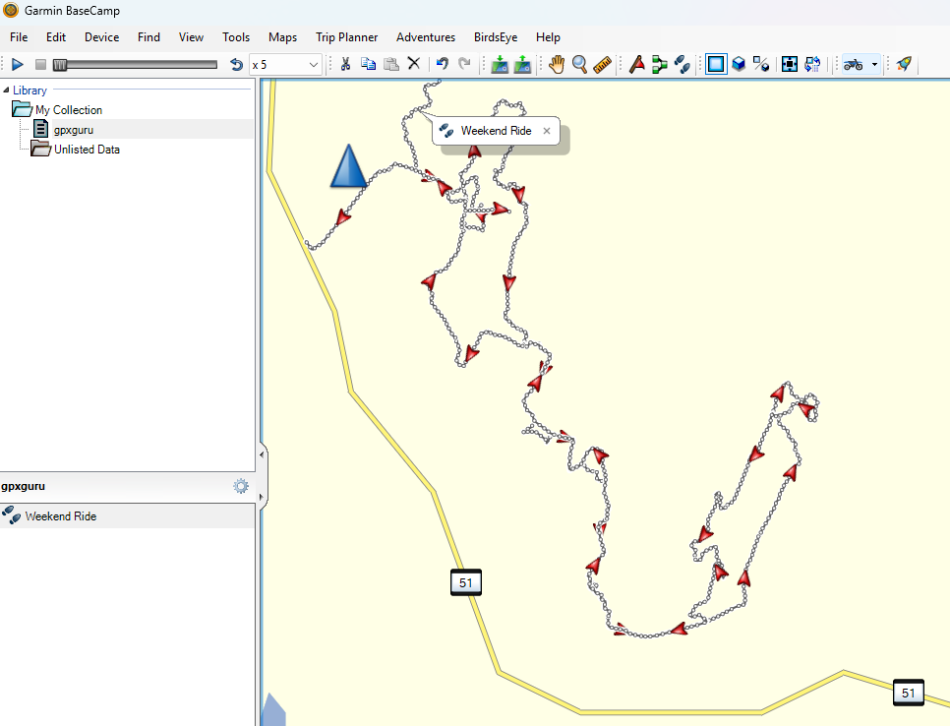Image resolution: width=950 pixels, height=726 pixels.
Task: Click the center map on selection icon
Action: 789,64
